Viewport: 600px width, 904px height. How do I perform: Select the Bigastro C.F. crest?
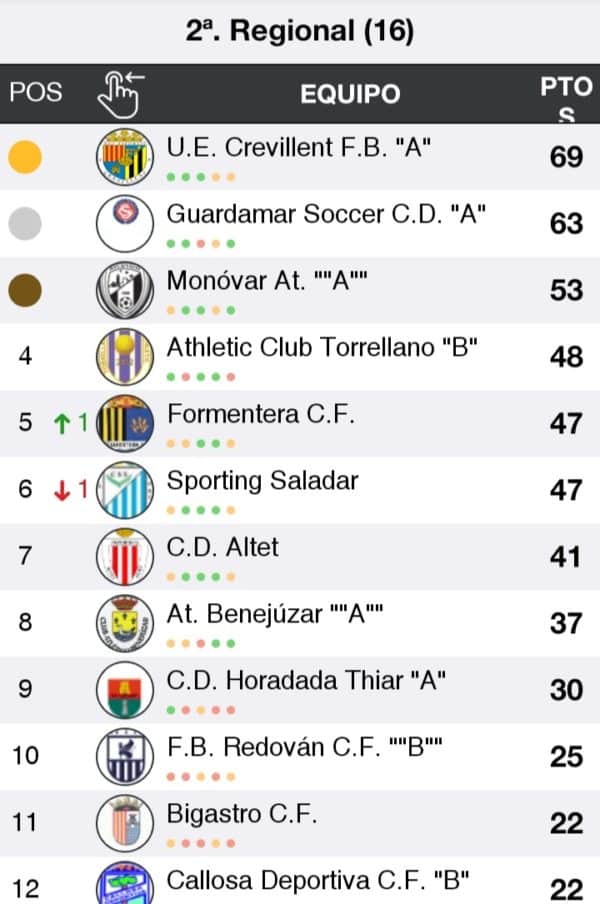point(124,823)
